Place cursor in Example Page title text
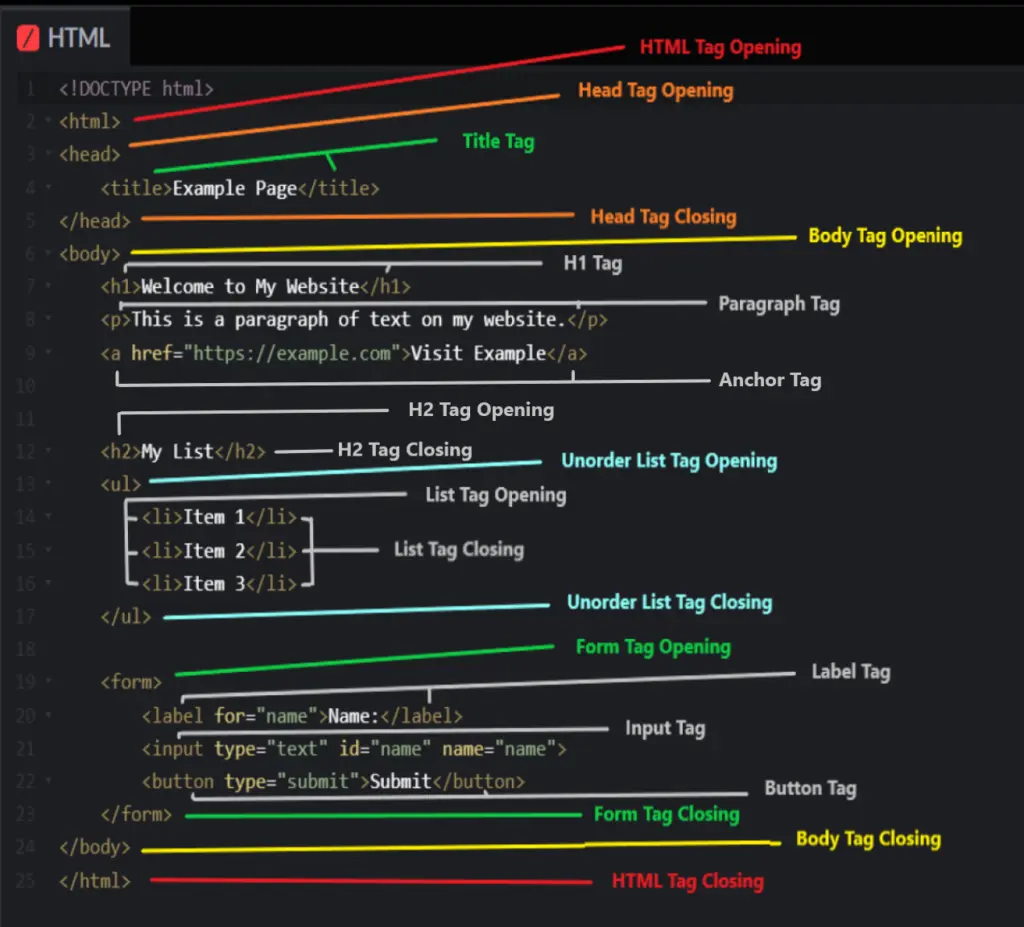1024x927 pixels. [x=234, y=188]
